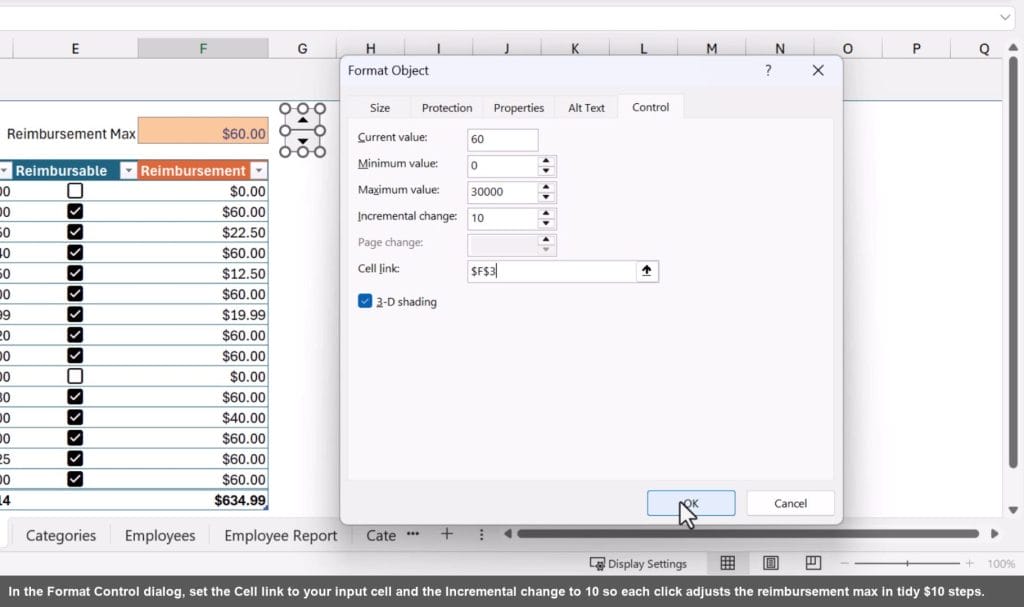Increase Minimum value with up arrow
This screenshot has width=1024, height=607.
click(x=546, y=161)
